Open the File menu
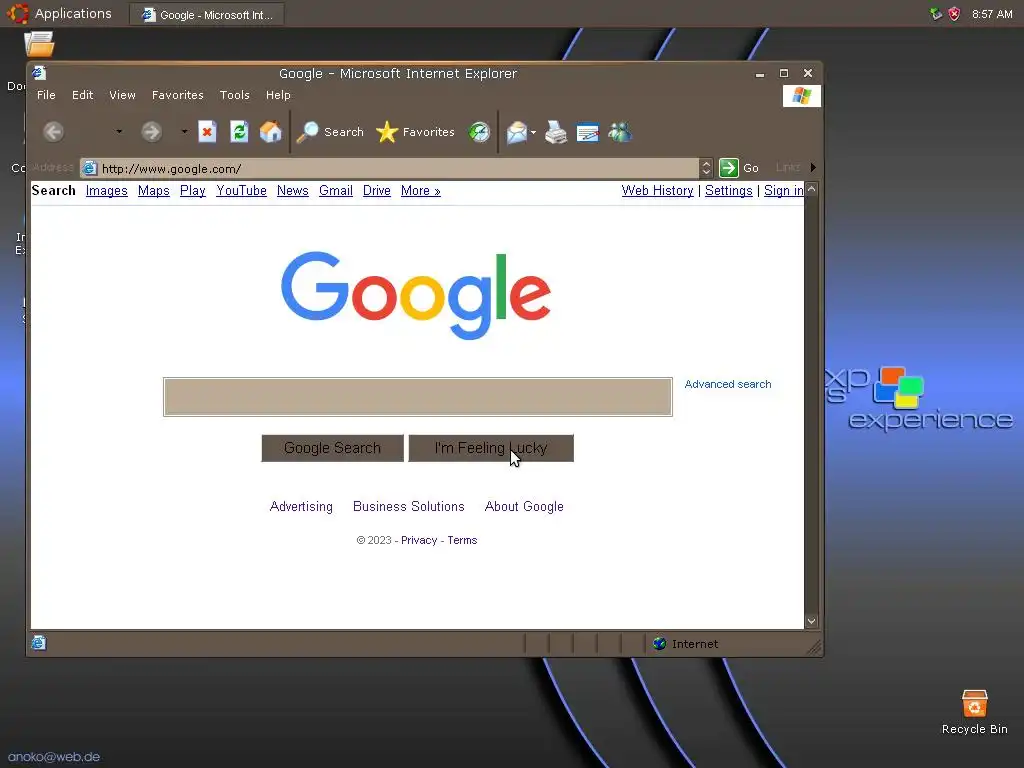This screenshot has width=1024, height=768. coord(46,95)
